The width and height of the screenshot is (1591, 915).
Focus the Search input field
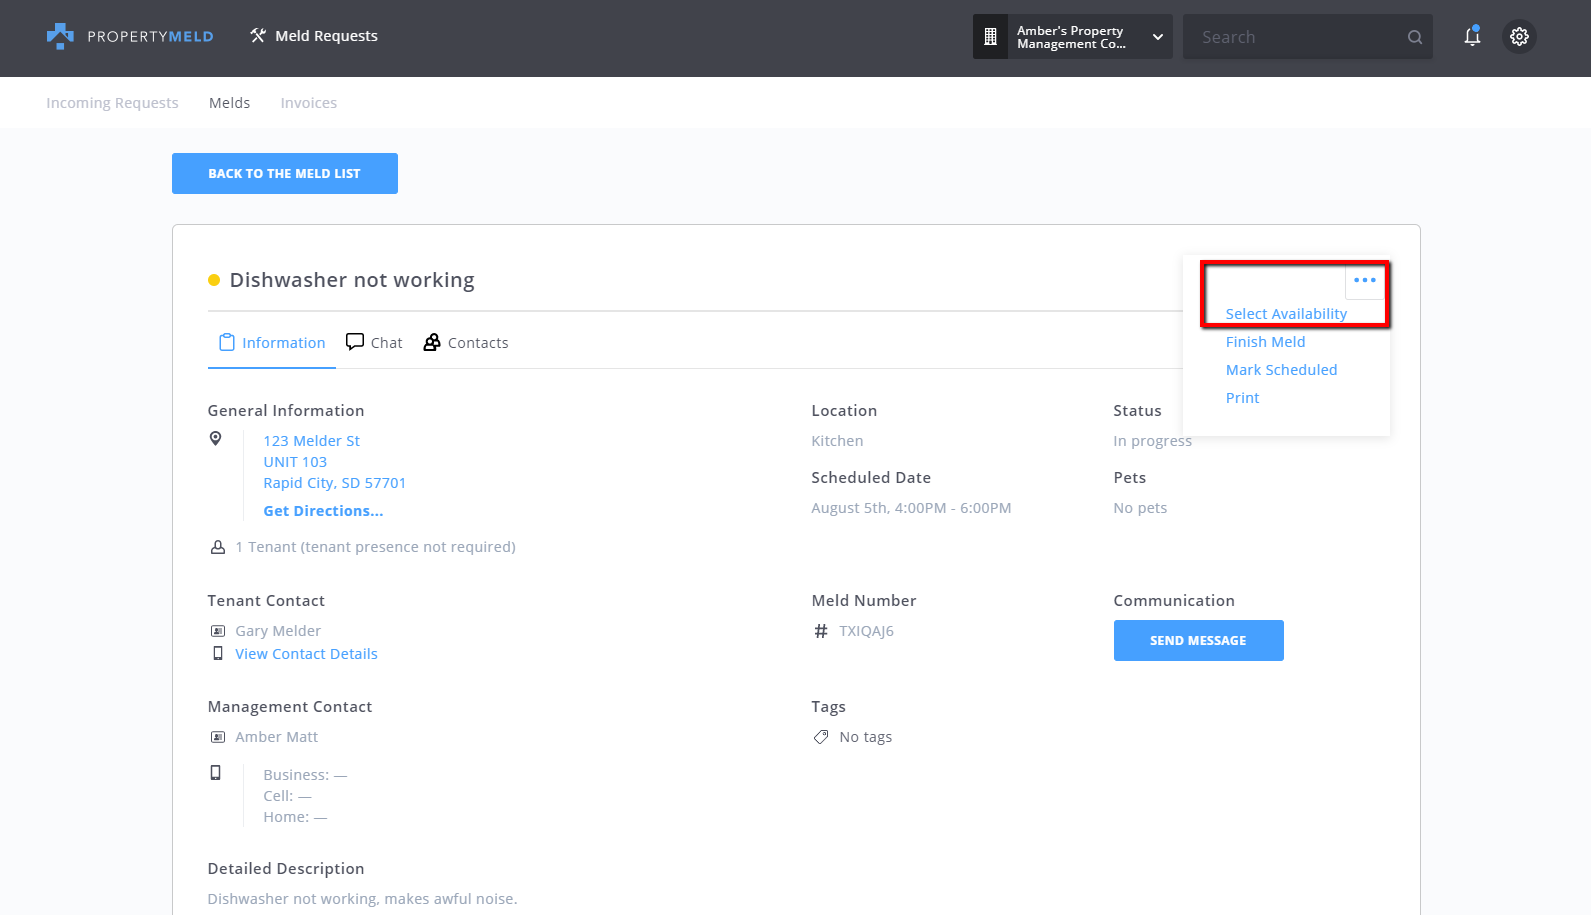pos(1295,37)
